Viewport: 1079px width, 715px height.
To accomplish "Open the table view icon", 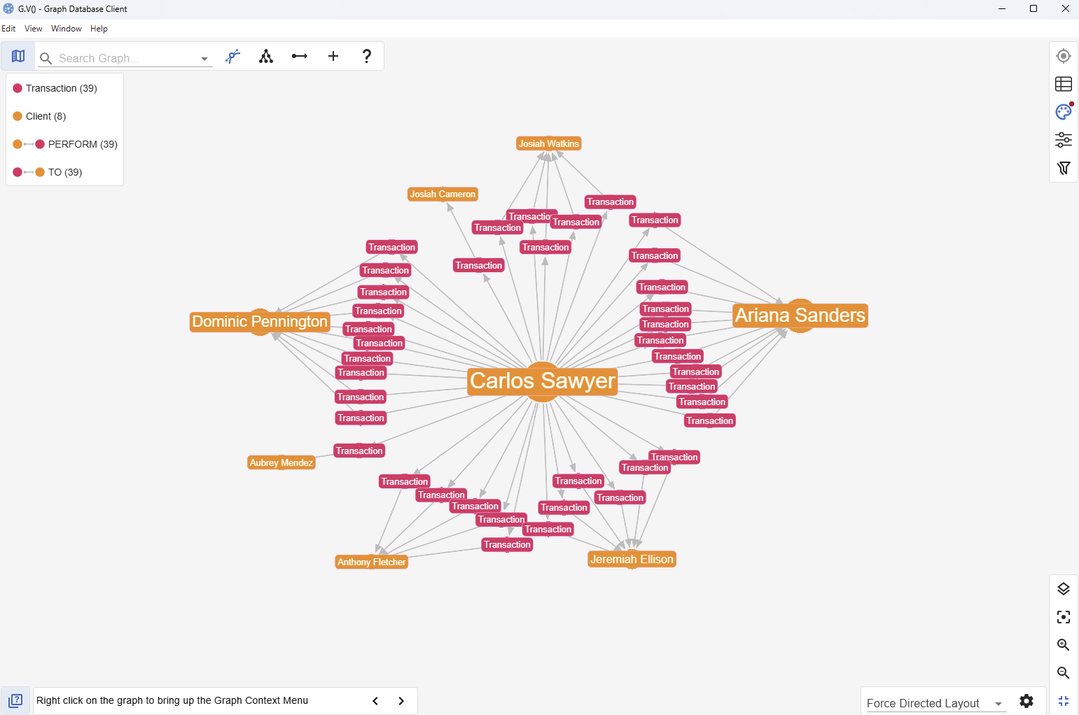I will (1063, 85).
